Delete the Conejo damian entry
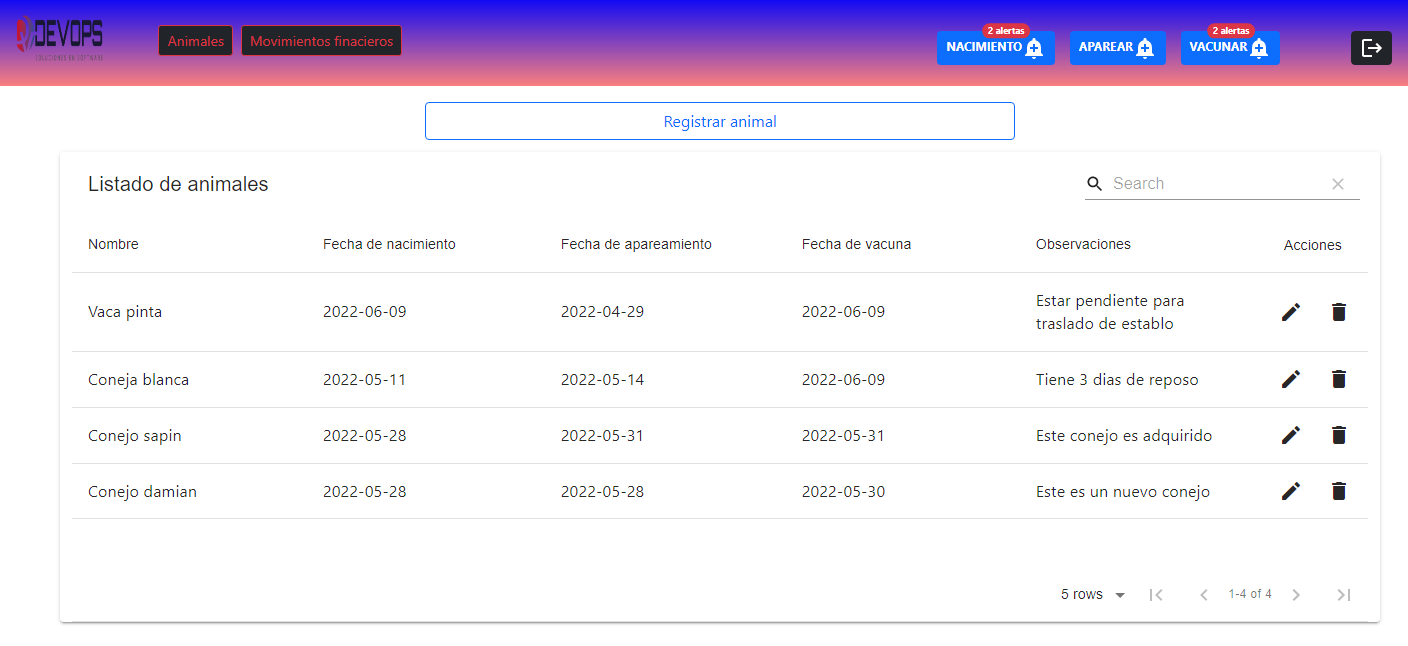The image size is (1408, 646). click(1339, 491)
